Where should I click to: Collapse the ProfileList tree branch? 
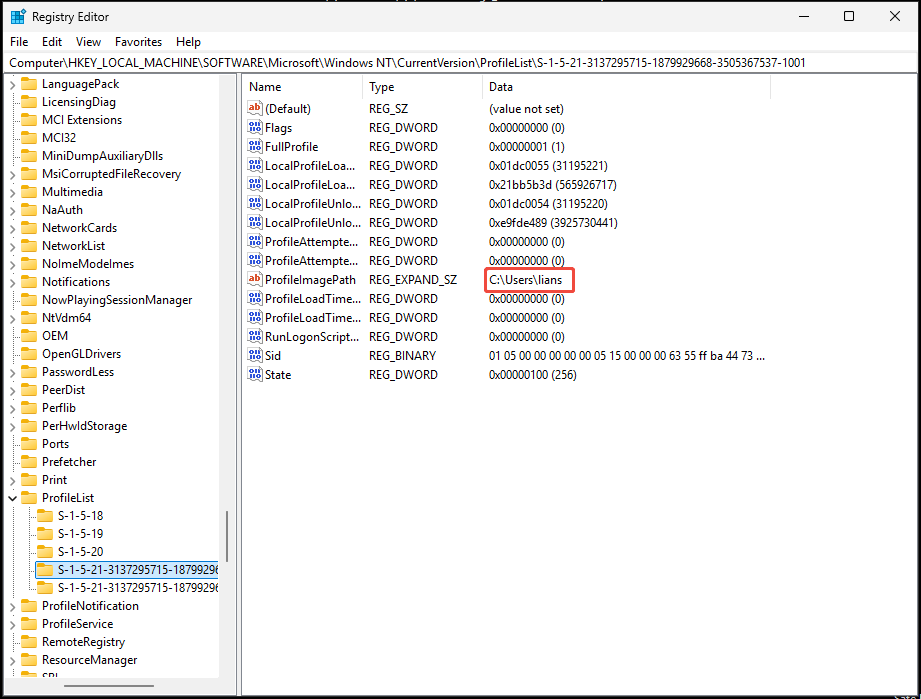[13, 497]
